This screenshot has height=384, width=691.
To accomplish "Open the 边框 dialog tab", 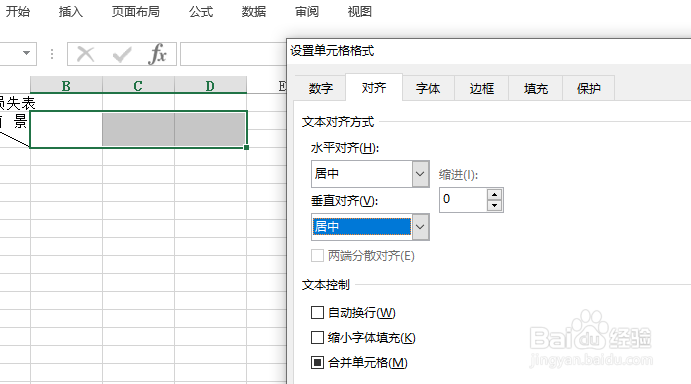I will (482, 89).
